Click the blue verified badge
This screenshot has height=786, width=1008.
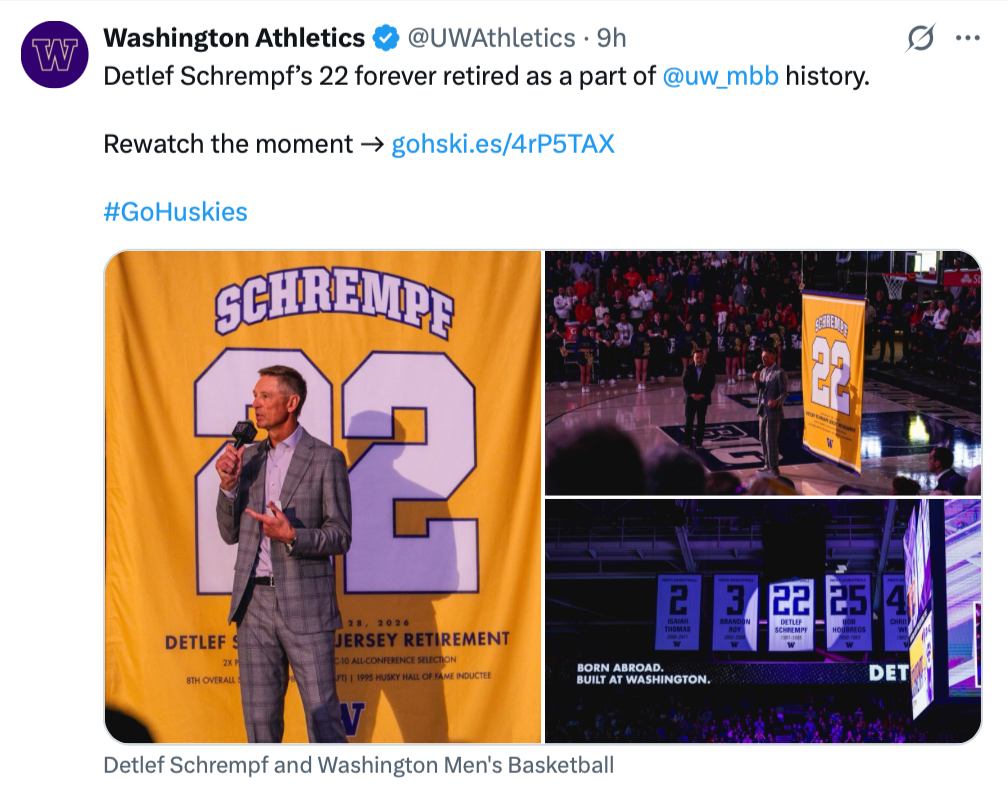coord(385,39)
